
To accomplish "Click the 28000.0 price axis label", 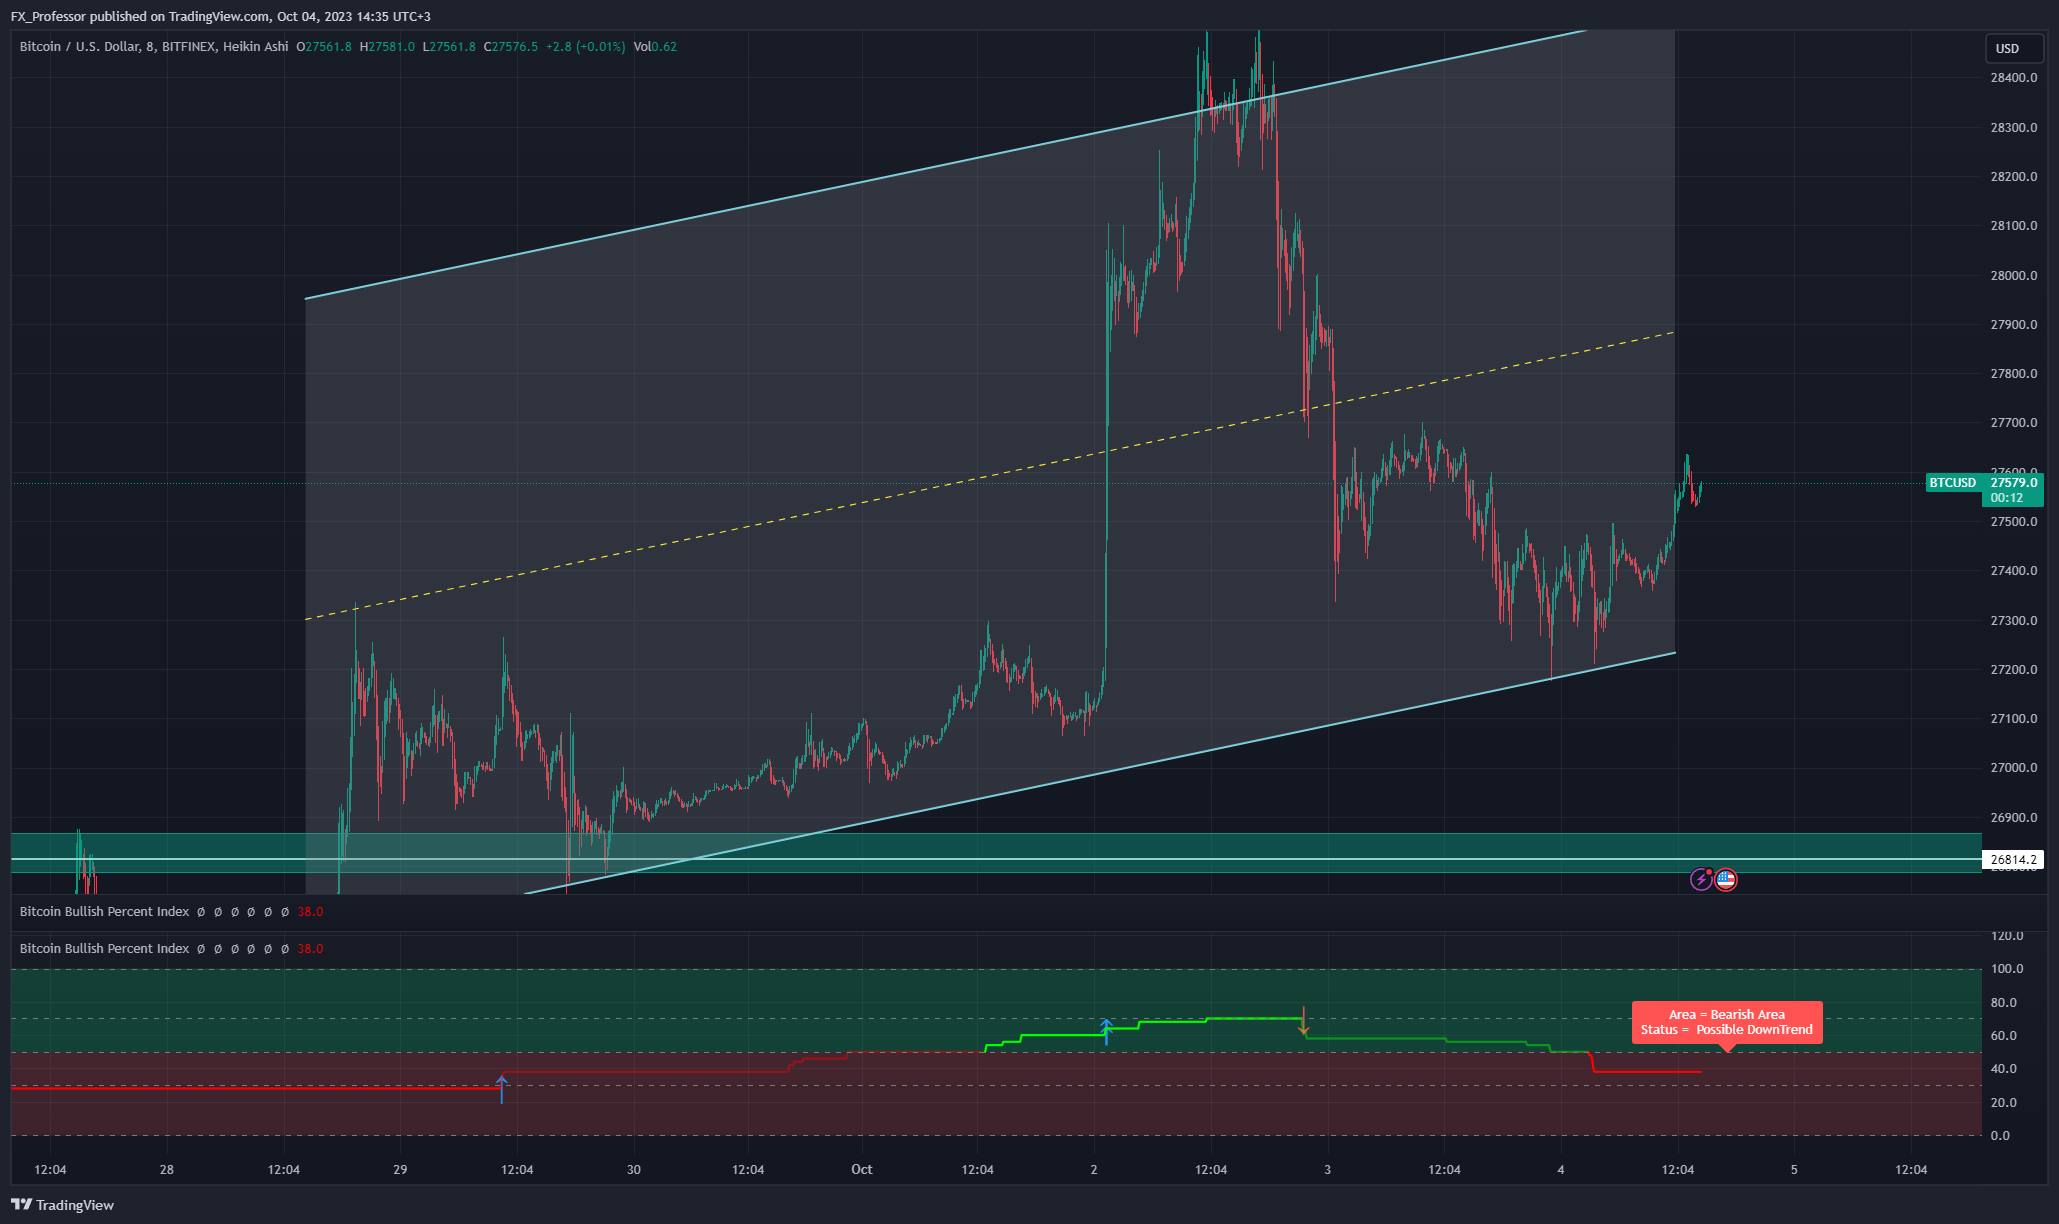I will pos(2014,276).
